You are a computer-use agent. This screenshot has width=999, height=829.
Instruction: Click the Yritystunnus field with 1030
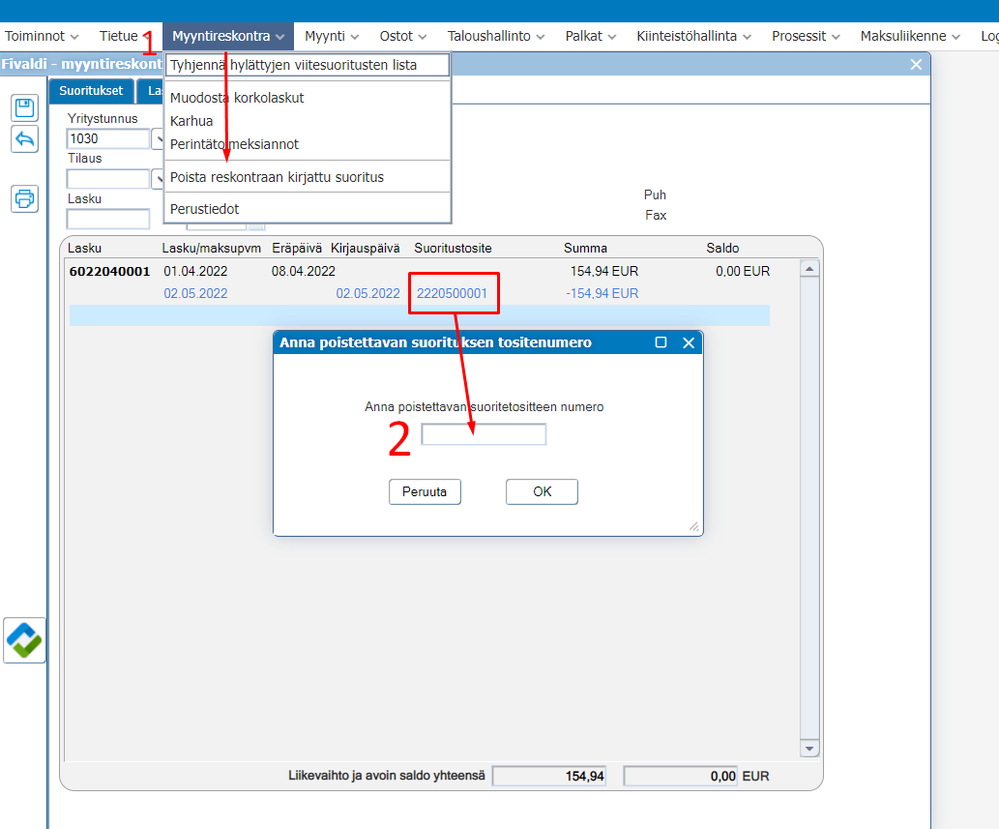(108, 139)
